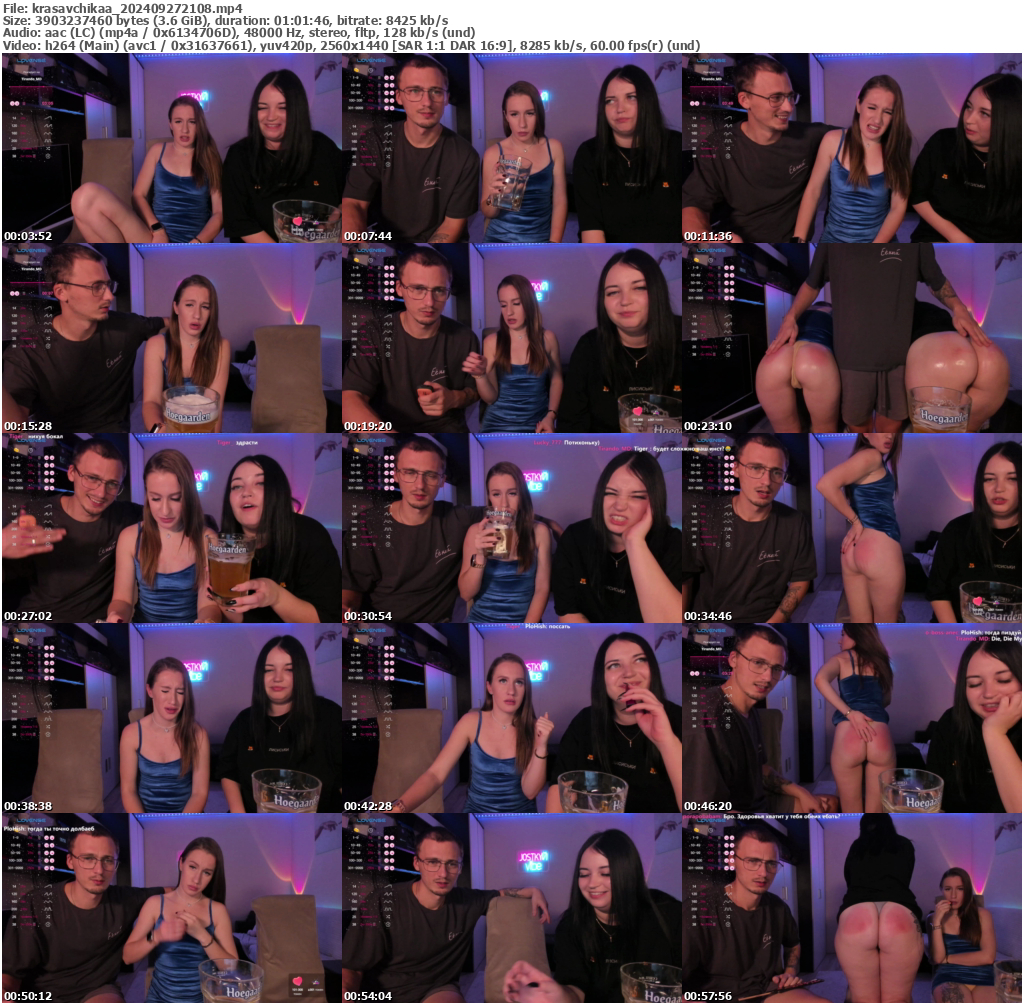Click the thumbnail labeled 00:11:36
Image resolution: width=1024 pixels, height=1003 pixels.
pos(852,148)
